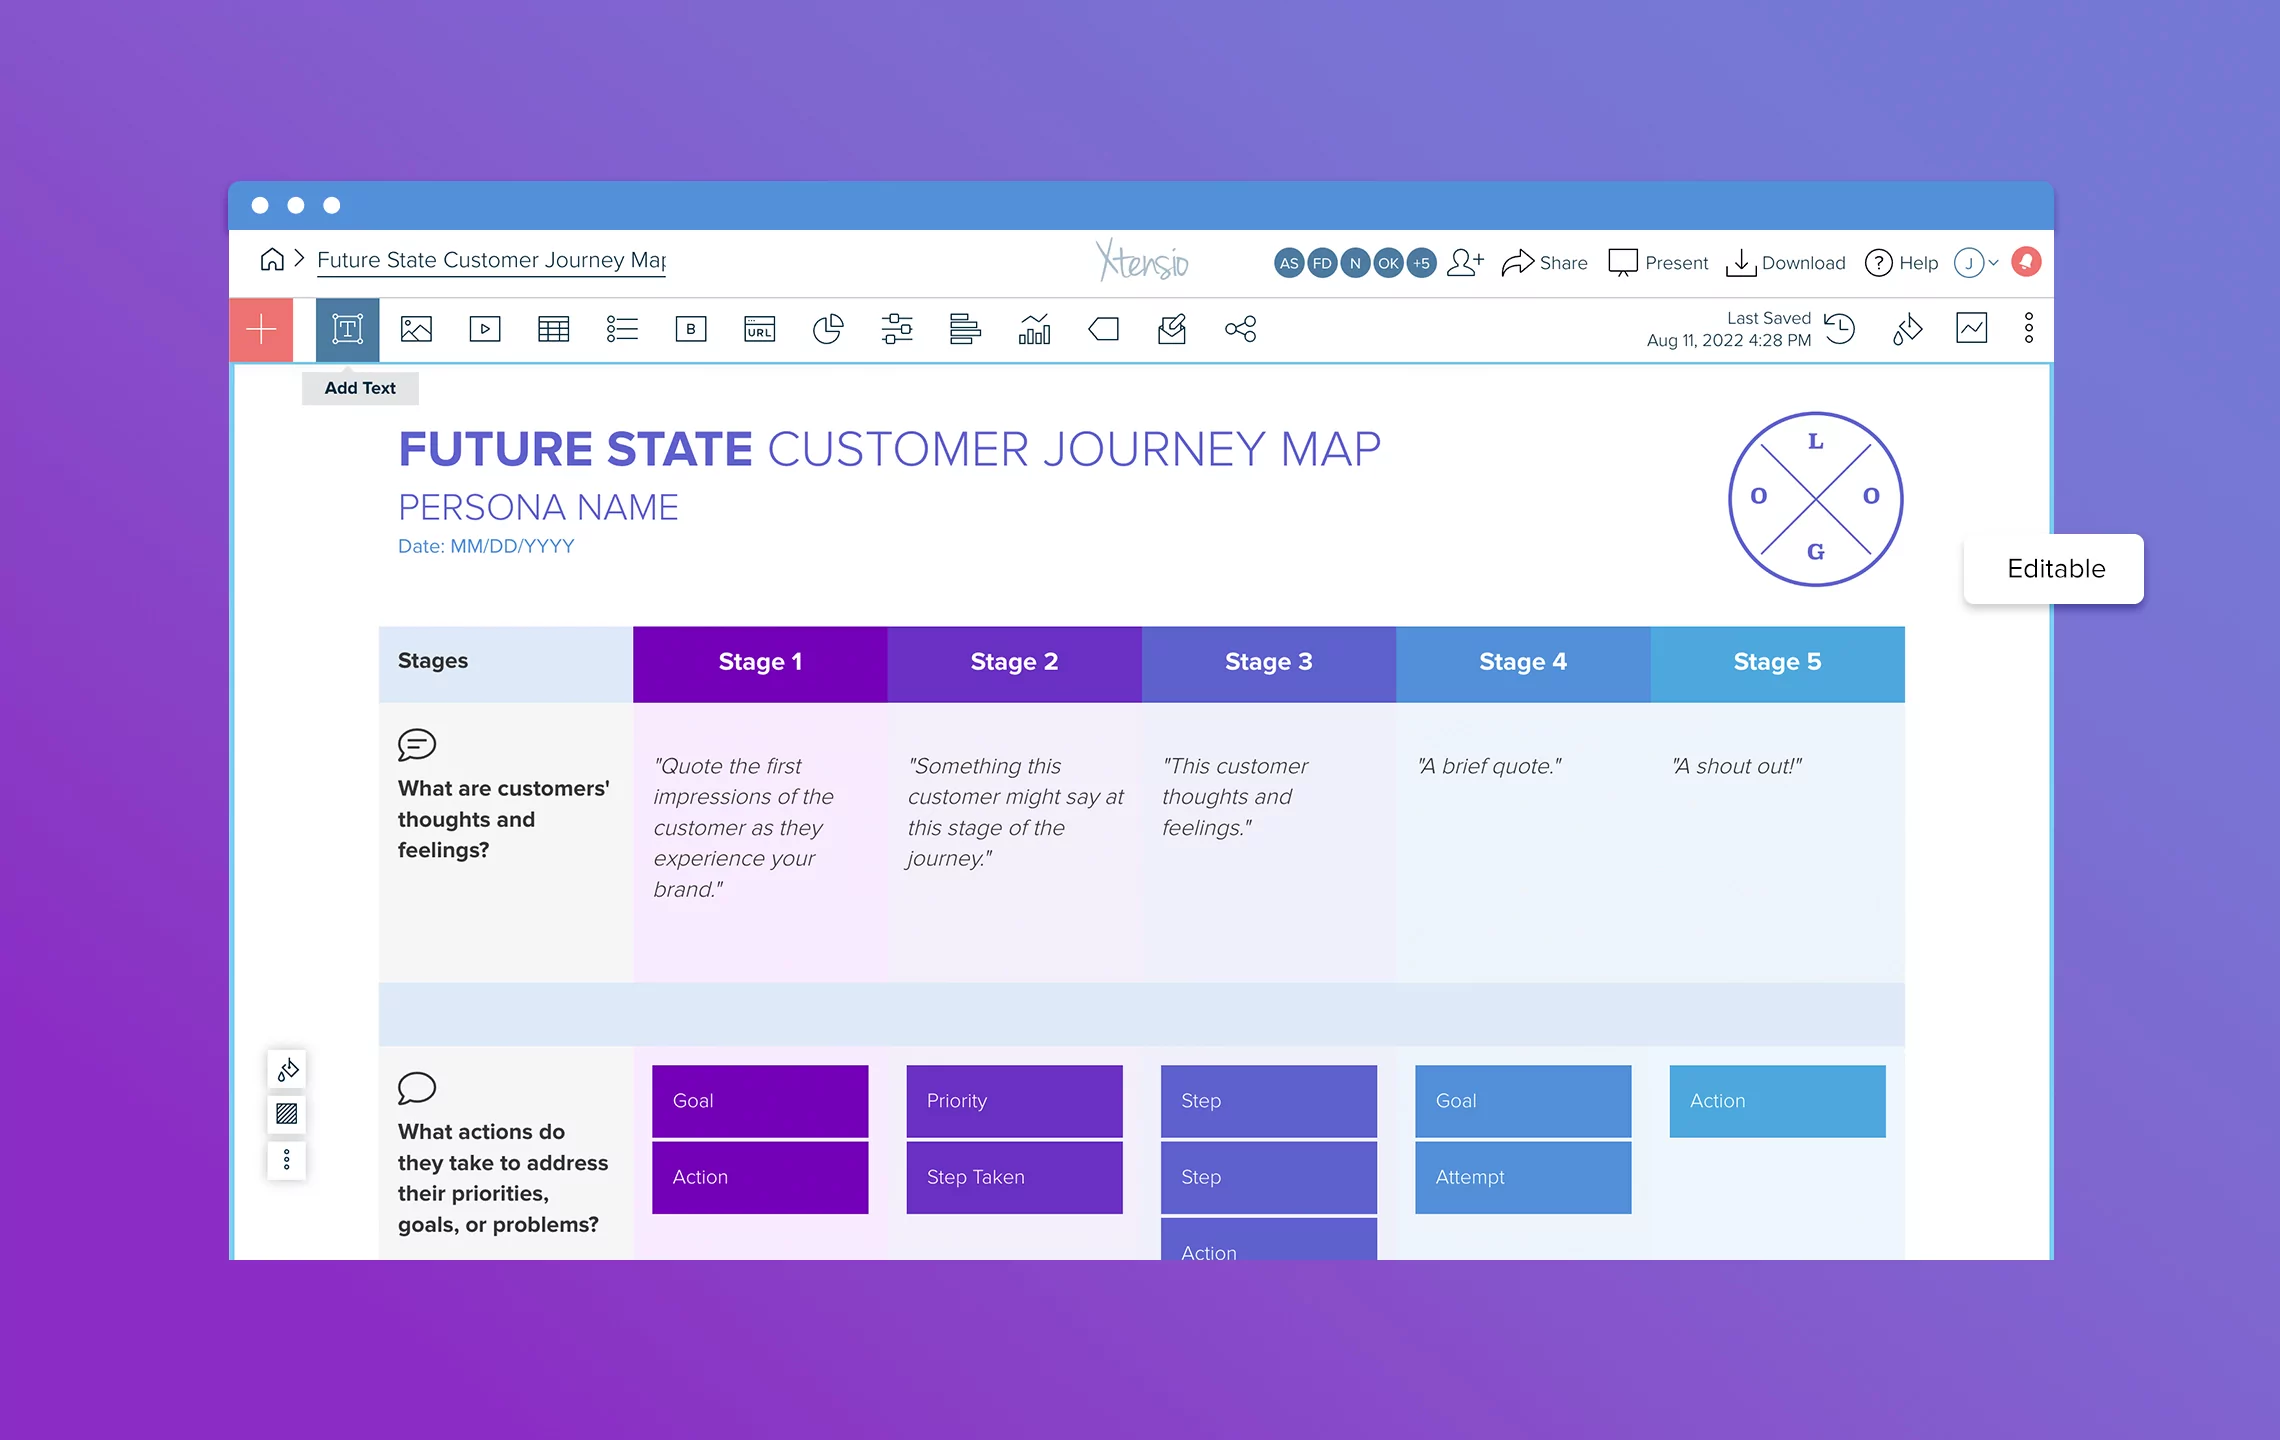Select the Home breadcrumb icon
This screenshot has width=2280, height=1440.
pyautogui.click(x=272, y=259)
